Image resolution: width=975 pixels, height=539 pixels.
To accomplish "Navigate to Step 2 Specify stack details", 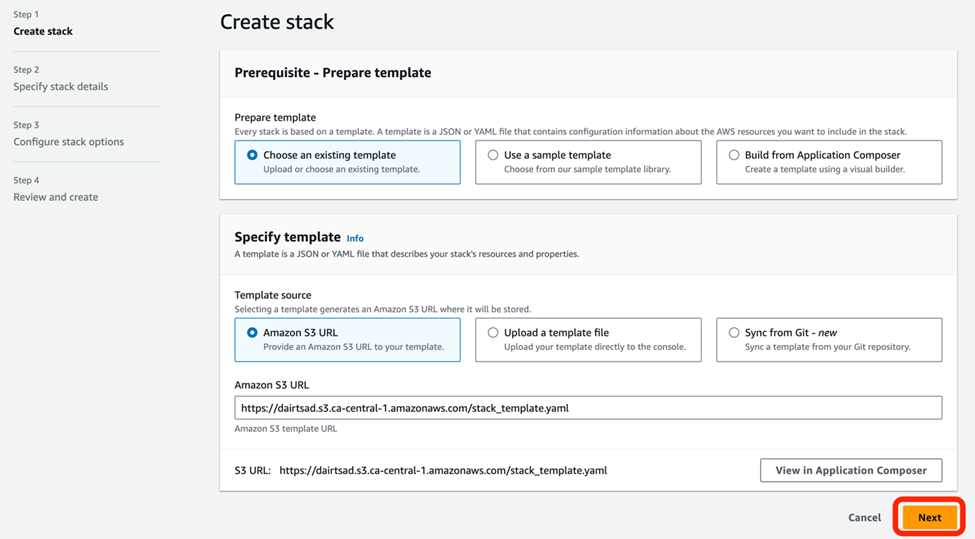I will 61,87.
